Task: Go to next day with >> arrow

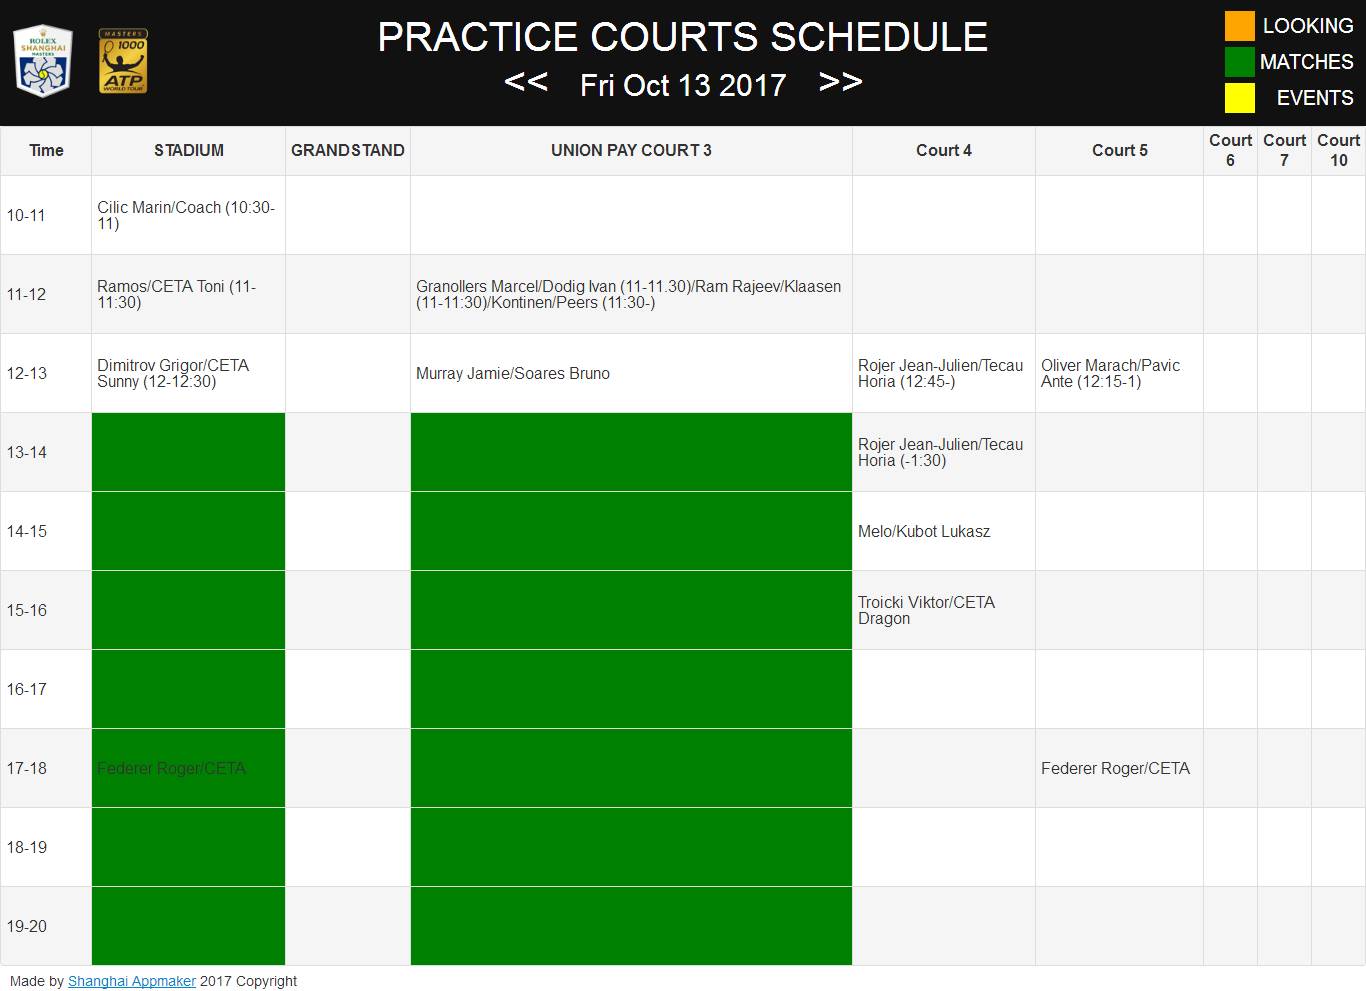Action: click(840, 82)
